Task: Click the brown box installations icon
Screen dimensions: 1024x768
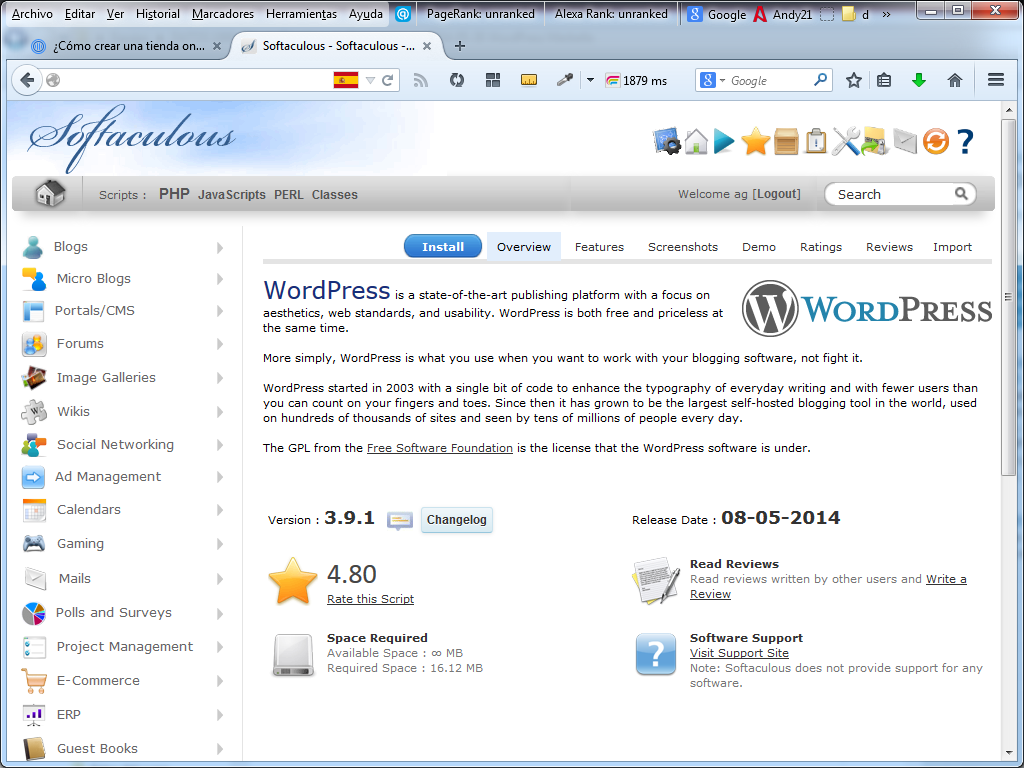Action: point(786,142)
